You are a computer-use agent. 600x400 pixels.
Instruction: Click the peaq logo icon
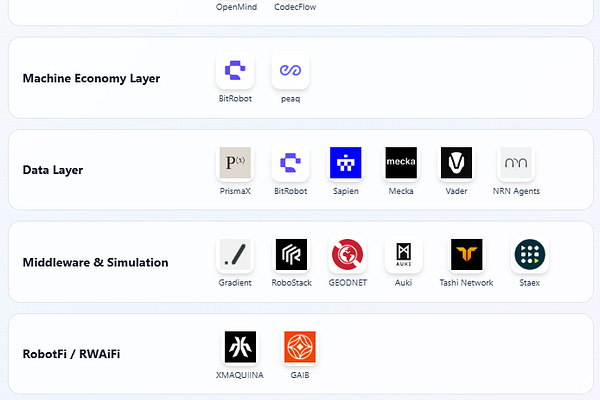tap(290, 70)
